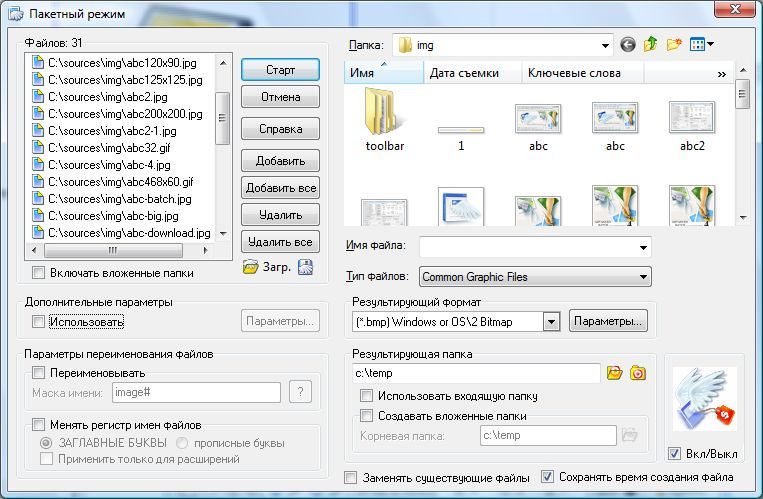
Task: Open Тип файлов Common Graphic Files dropdown
Action: (643, 277)
